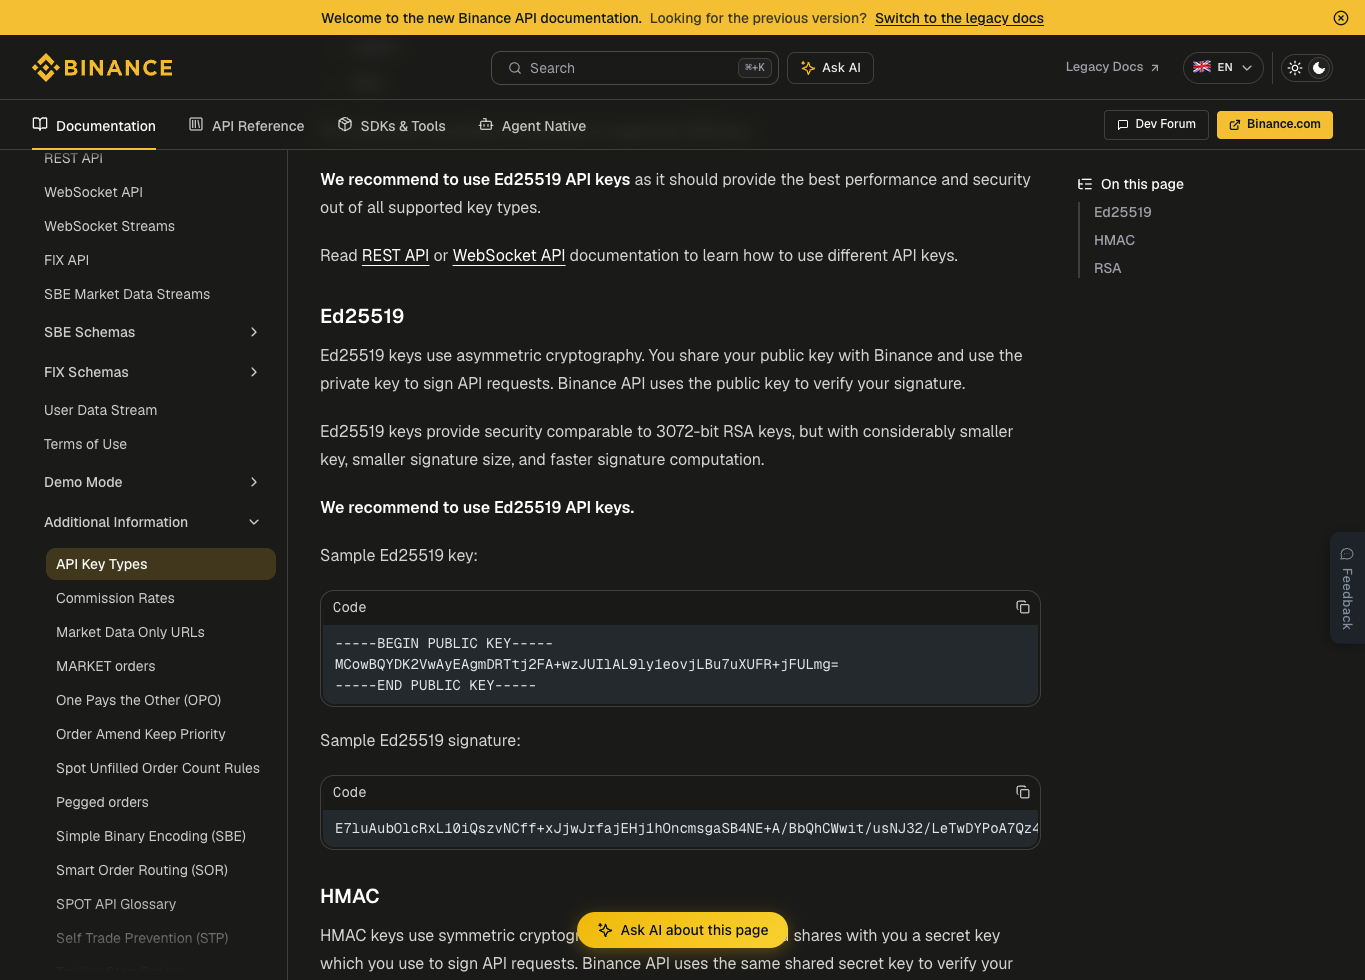Jump to HMAC in On this page
1365x980 pixels.
[1114, 240]
